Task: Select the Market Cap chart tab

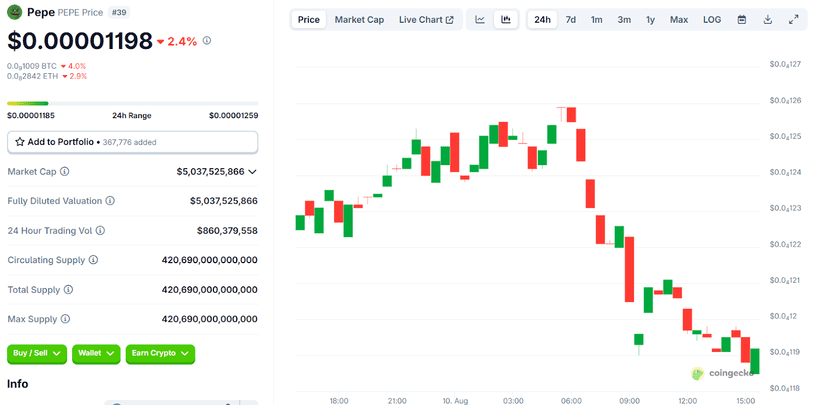Action: coord(359,19)
